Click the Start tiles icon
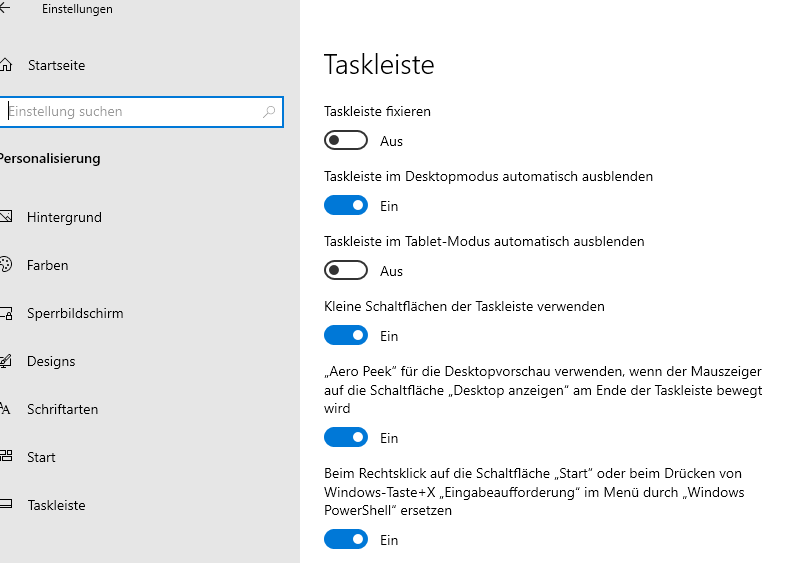Viewport: 811px width, 563px height. click(6, 457)
